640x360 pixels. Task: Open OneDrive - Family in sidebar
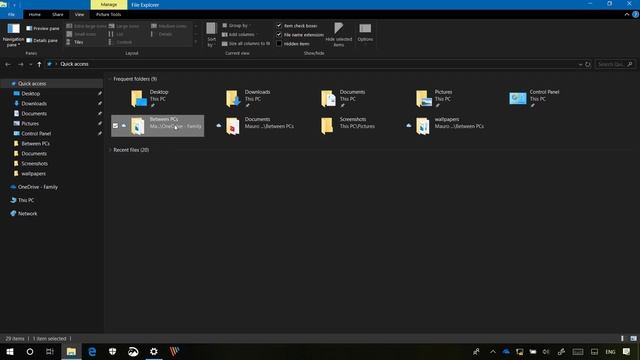pos(38,187)
